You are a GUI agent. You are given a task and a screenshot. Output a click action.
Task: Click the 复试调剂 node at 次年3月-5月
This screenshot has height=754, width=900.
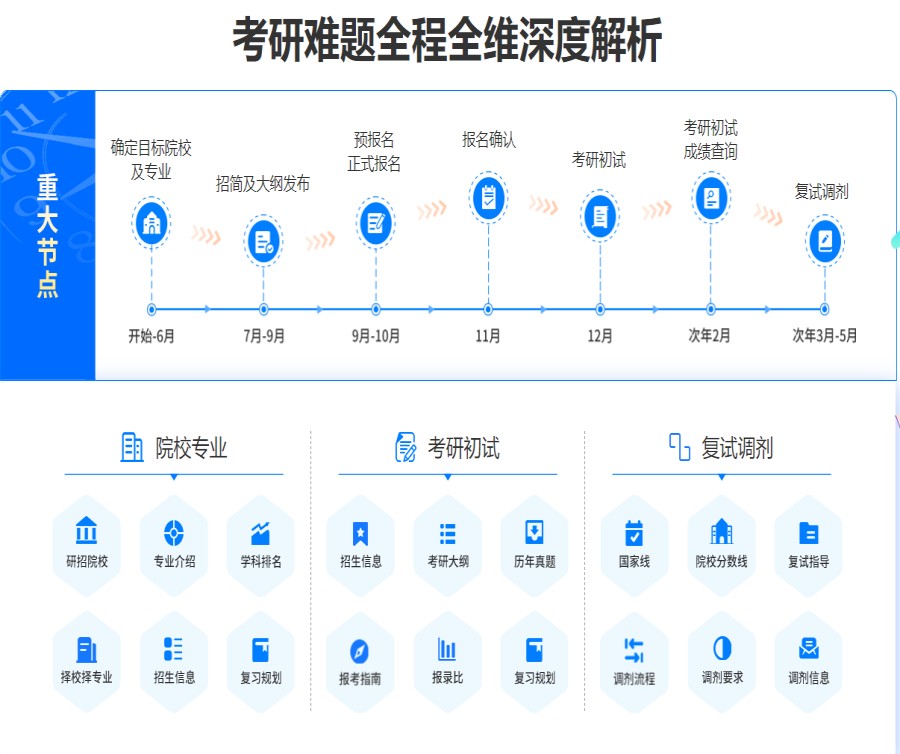click(x=823, y=240)
